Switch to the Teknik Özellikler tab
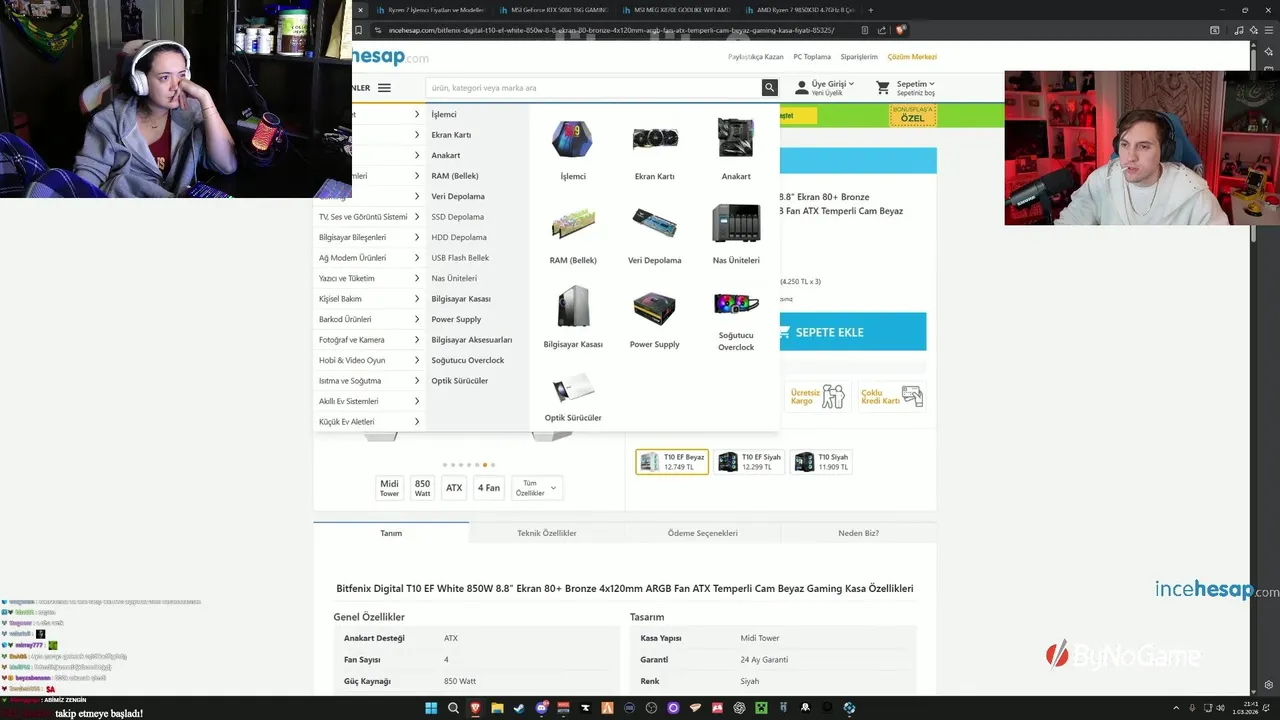 (x=547, y=533)
